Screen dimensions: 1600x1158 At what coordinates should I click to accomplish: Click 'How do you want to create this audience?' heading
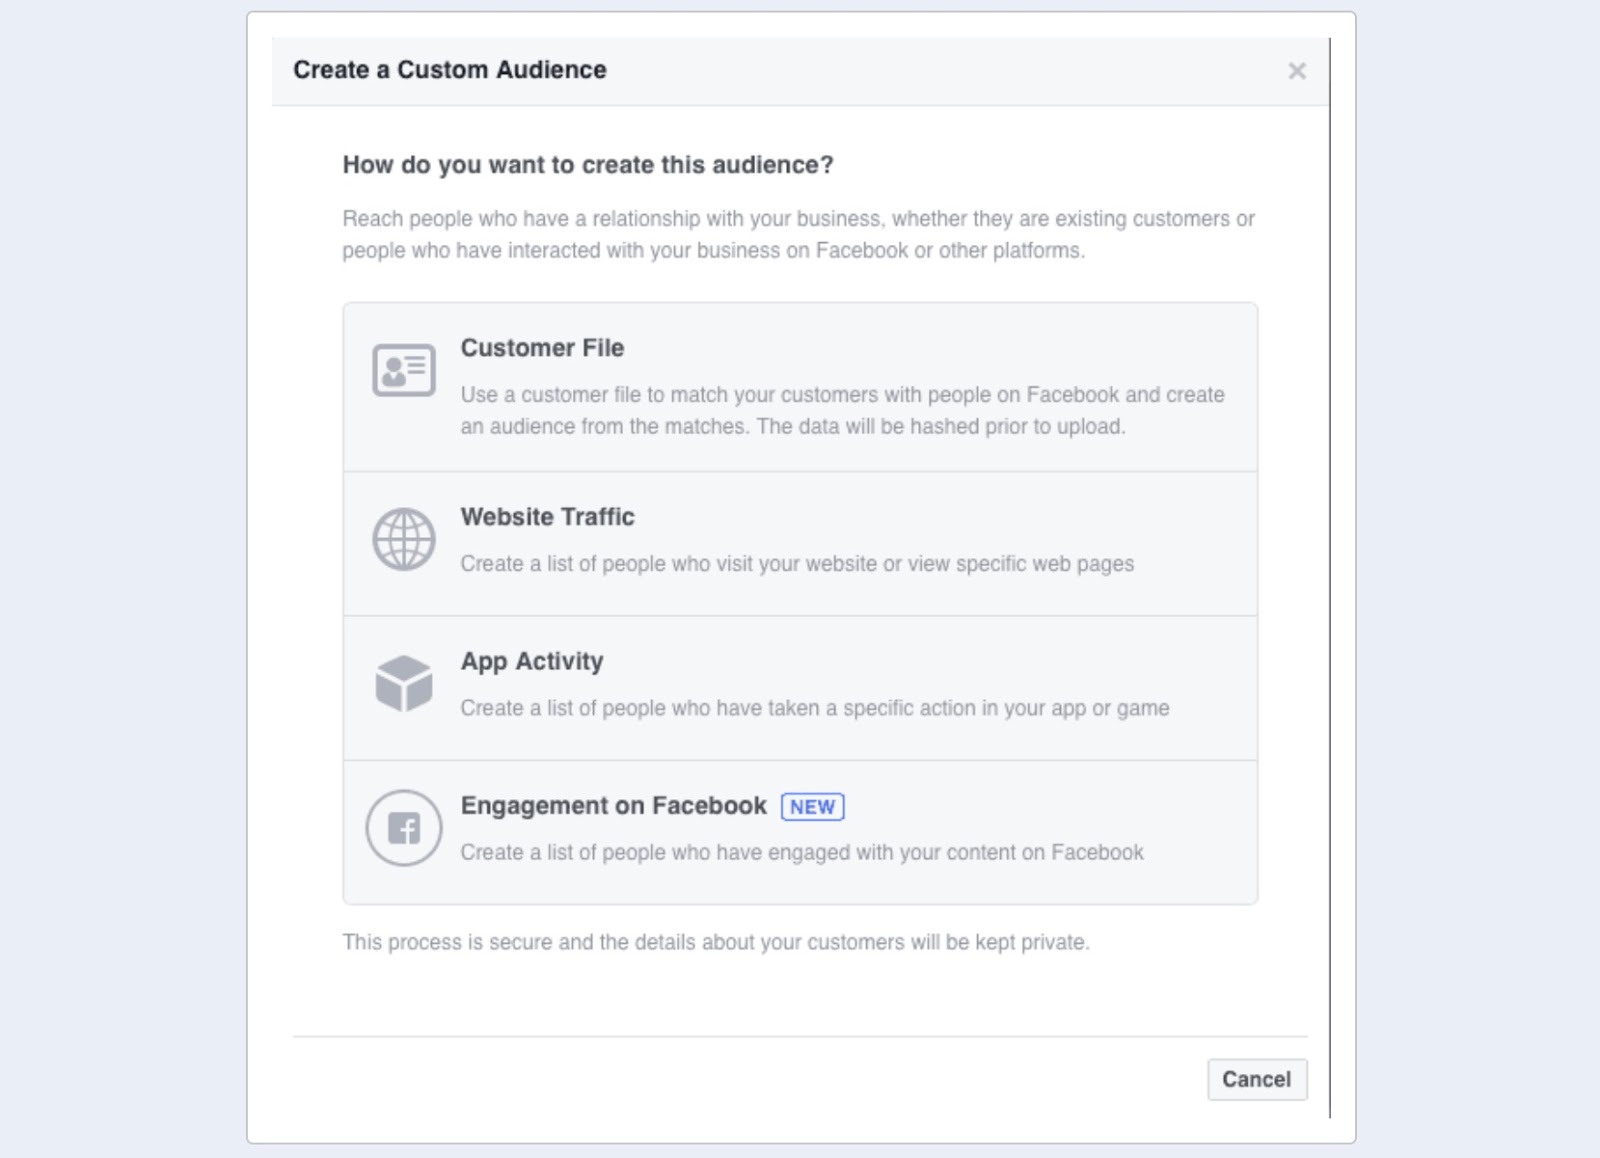587,165
